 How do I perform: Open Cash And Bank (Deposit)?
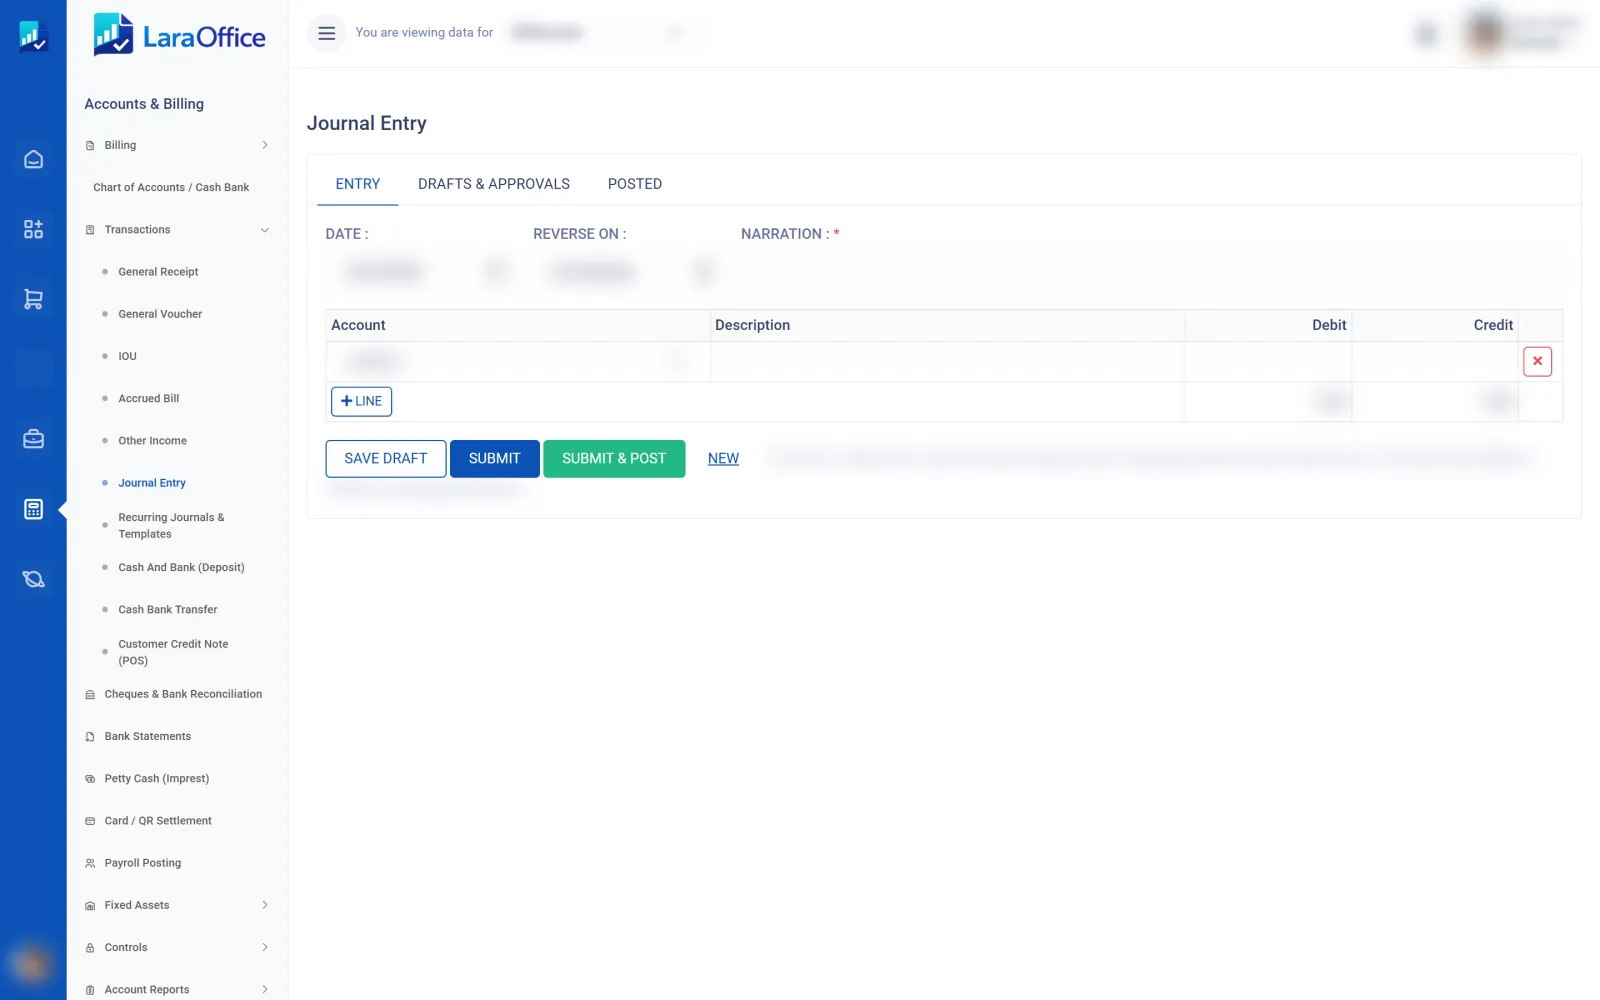tap(181, 567)
